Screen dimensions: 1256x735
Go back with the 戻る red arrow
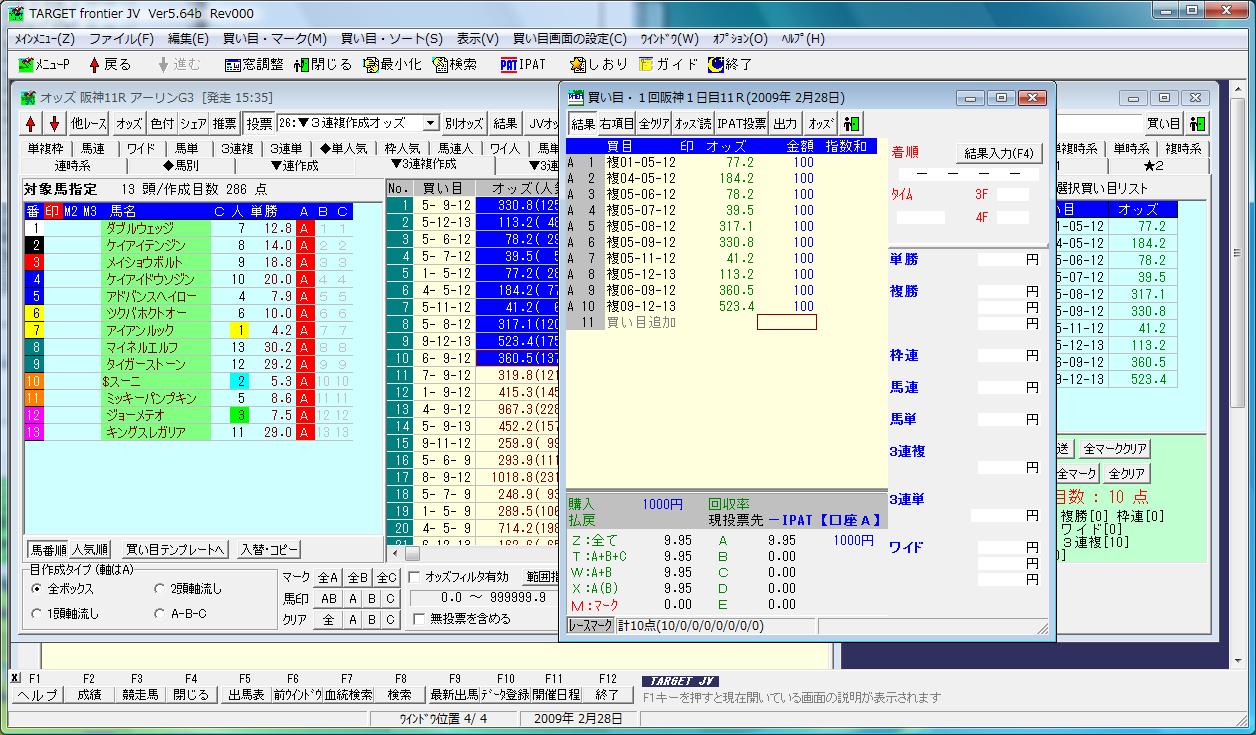point(110,64)
